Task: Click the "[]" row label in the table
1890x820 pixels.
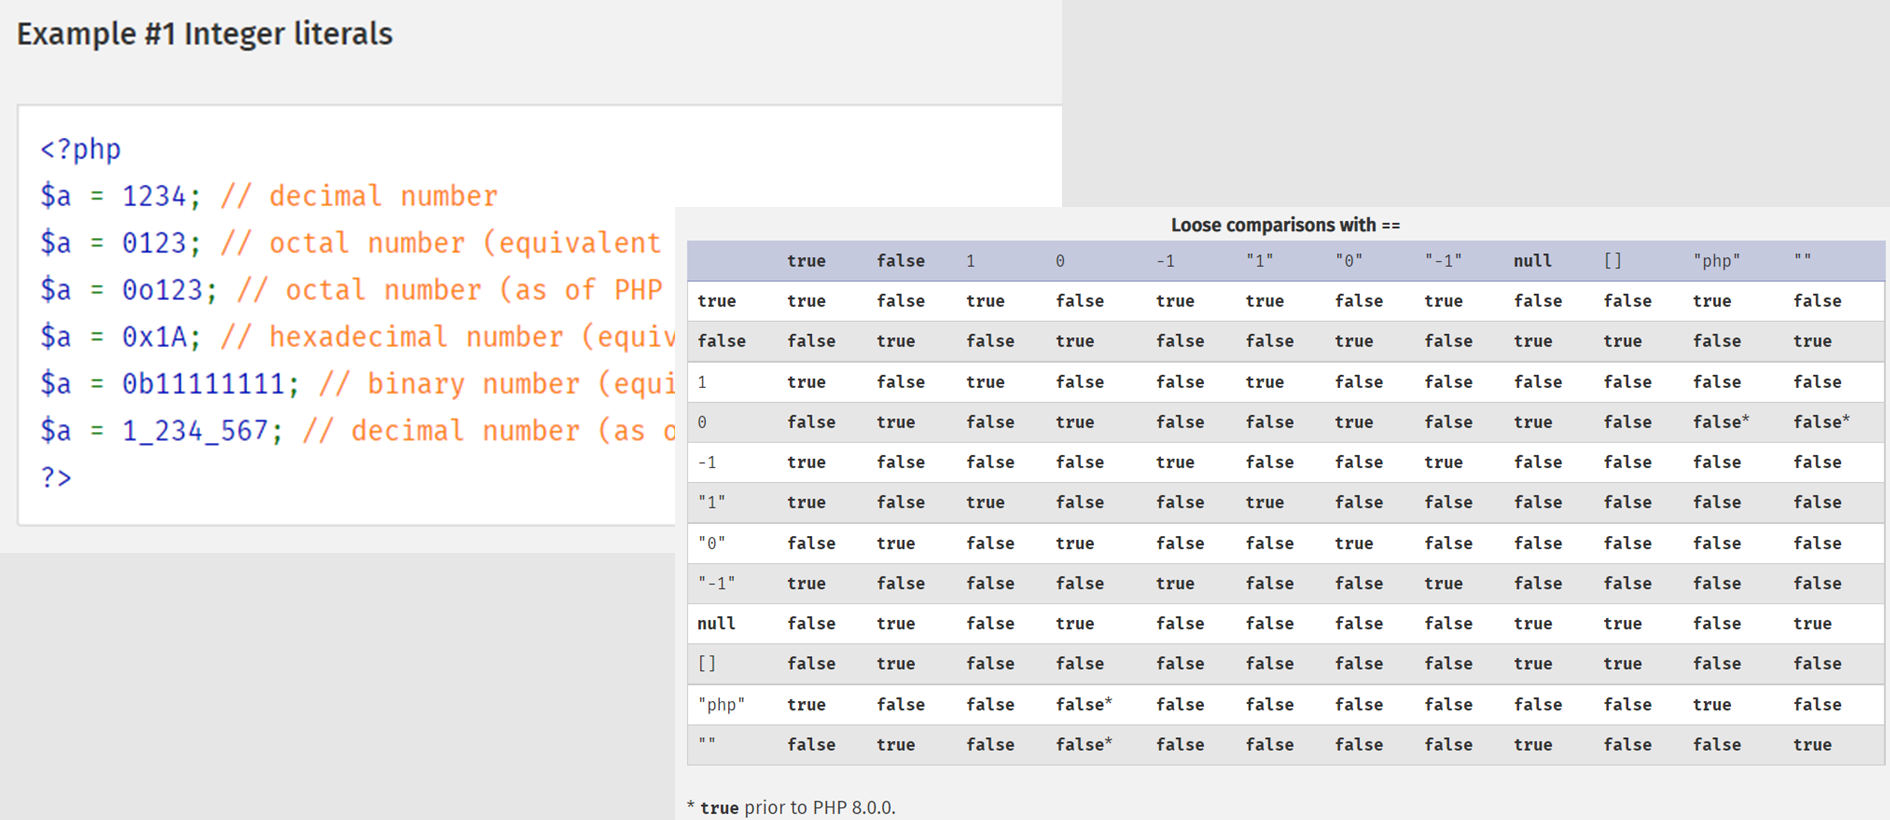Action: coord(707,664)
